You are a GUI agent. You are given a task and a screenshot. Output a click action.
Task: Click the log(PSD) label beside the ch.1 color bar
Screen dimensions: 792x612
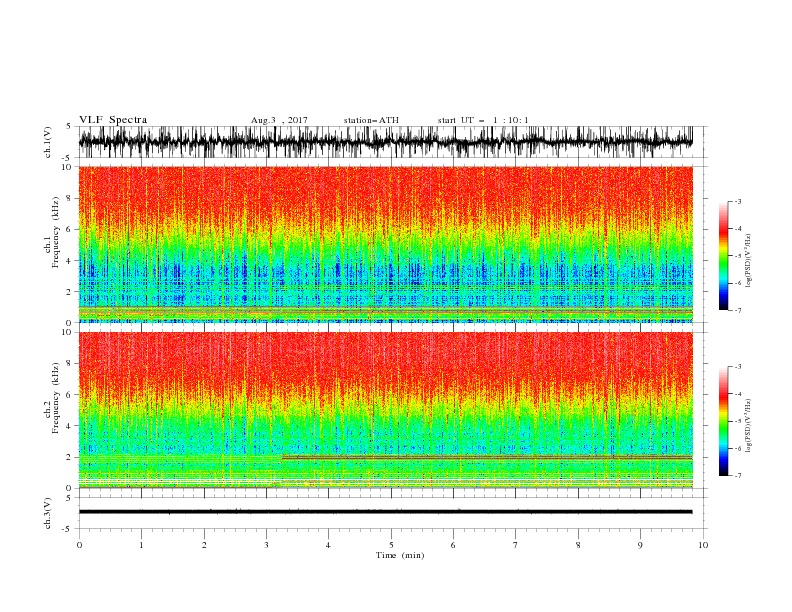coord(749,261)
